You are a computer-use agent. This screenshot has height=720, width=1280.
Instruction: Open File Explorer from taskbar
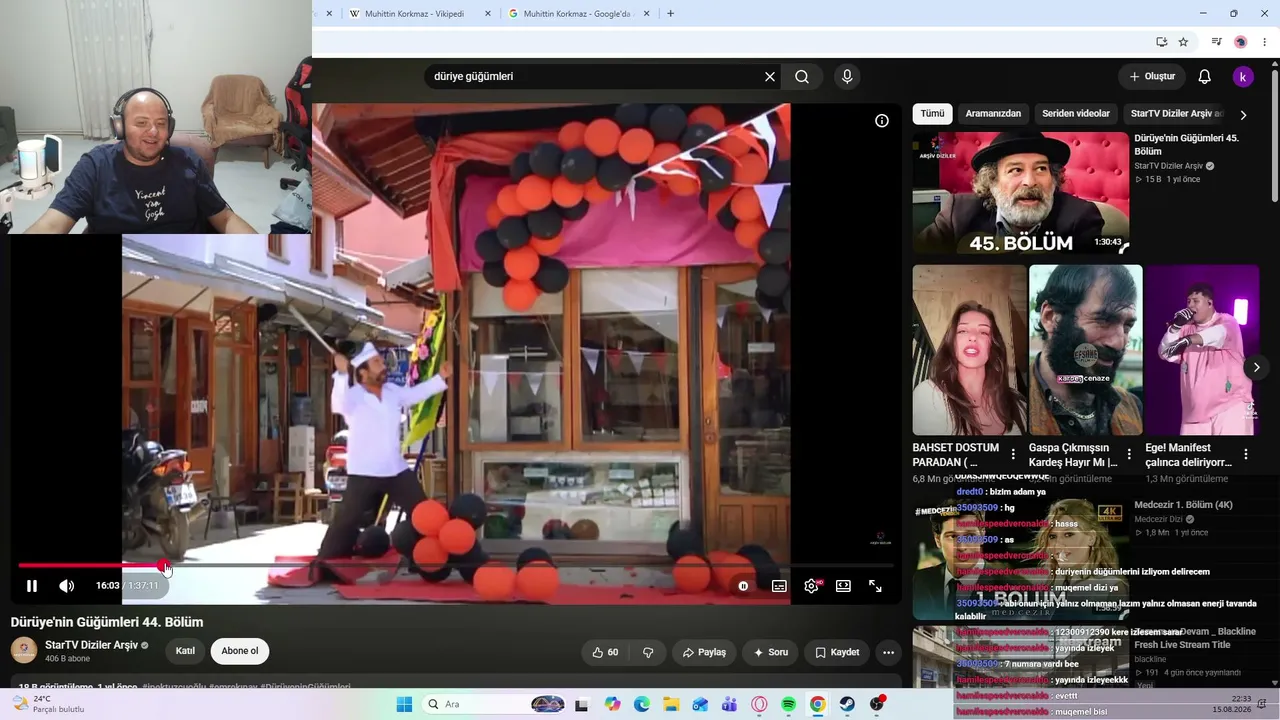pyautogui.click(x=671, y=704)
